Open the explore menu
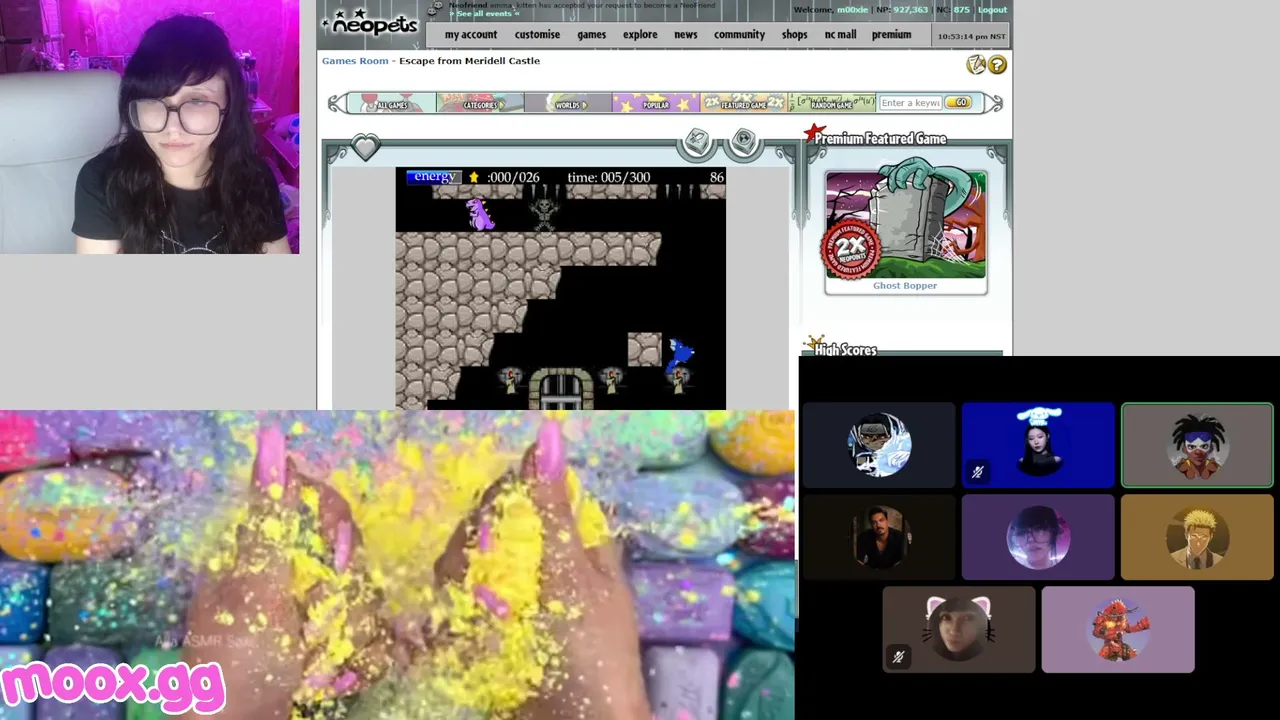The image size is (1280, 720). pyautogui.click(x=640, y=35)
